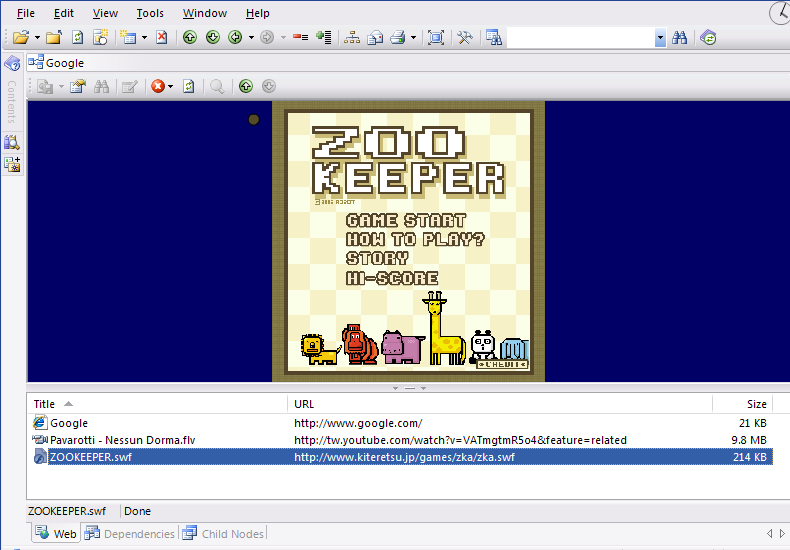Click the new document icon with sparkle

[100, 37]
